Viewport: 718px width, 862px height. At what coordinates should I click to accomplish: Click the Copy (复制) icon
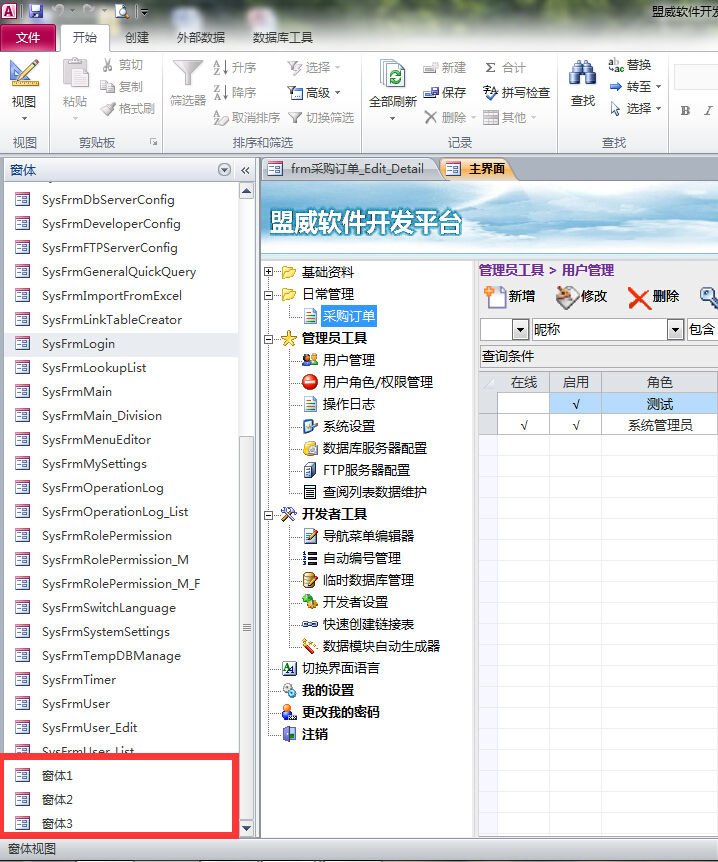click(x=107, y=86)
